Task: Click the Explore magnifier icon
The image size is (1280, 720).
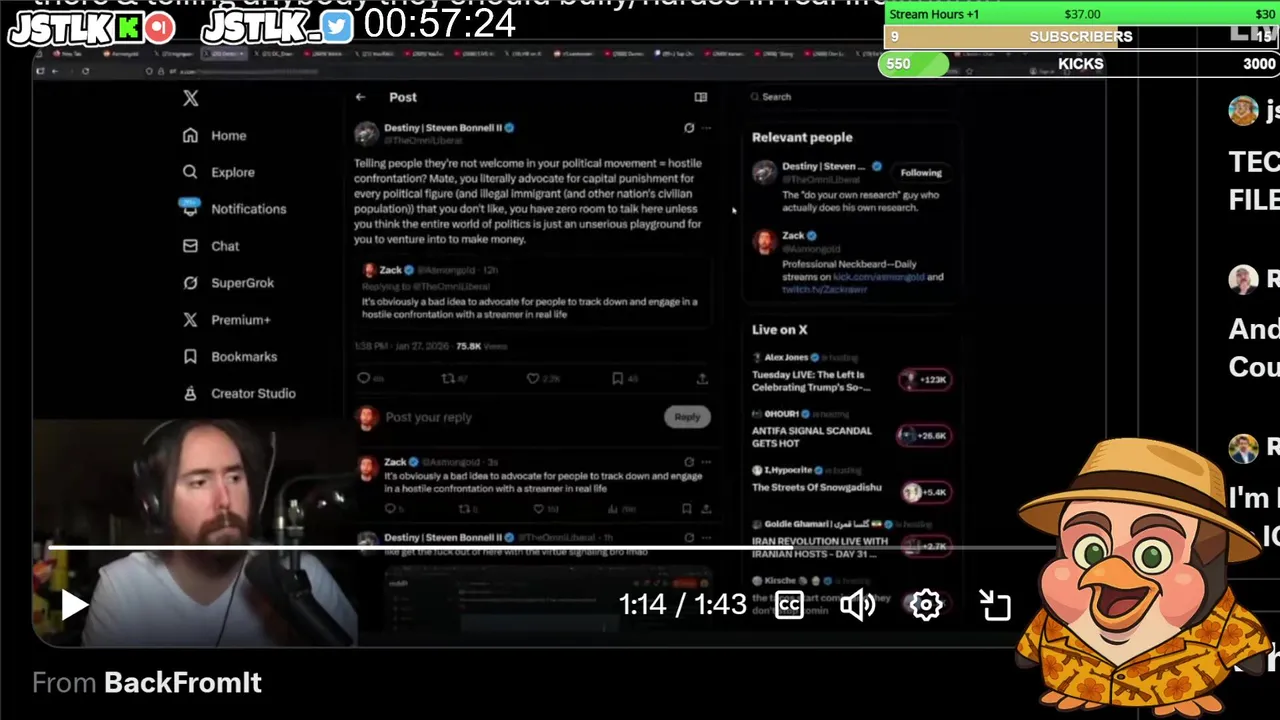Action: tap(190, 172)
